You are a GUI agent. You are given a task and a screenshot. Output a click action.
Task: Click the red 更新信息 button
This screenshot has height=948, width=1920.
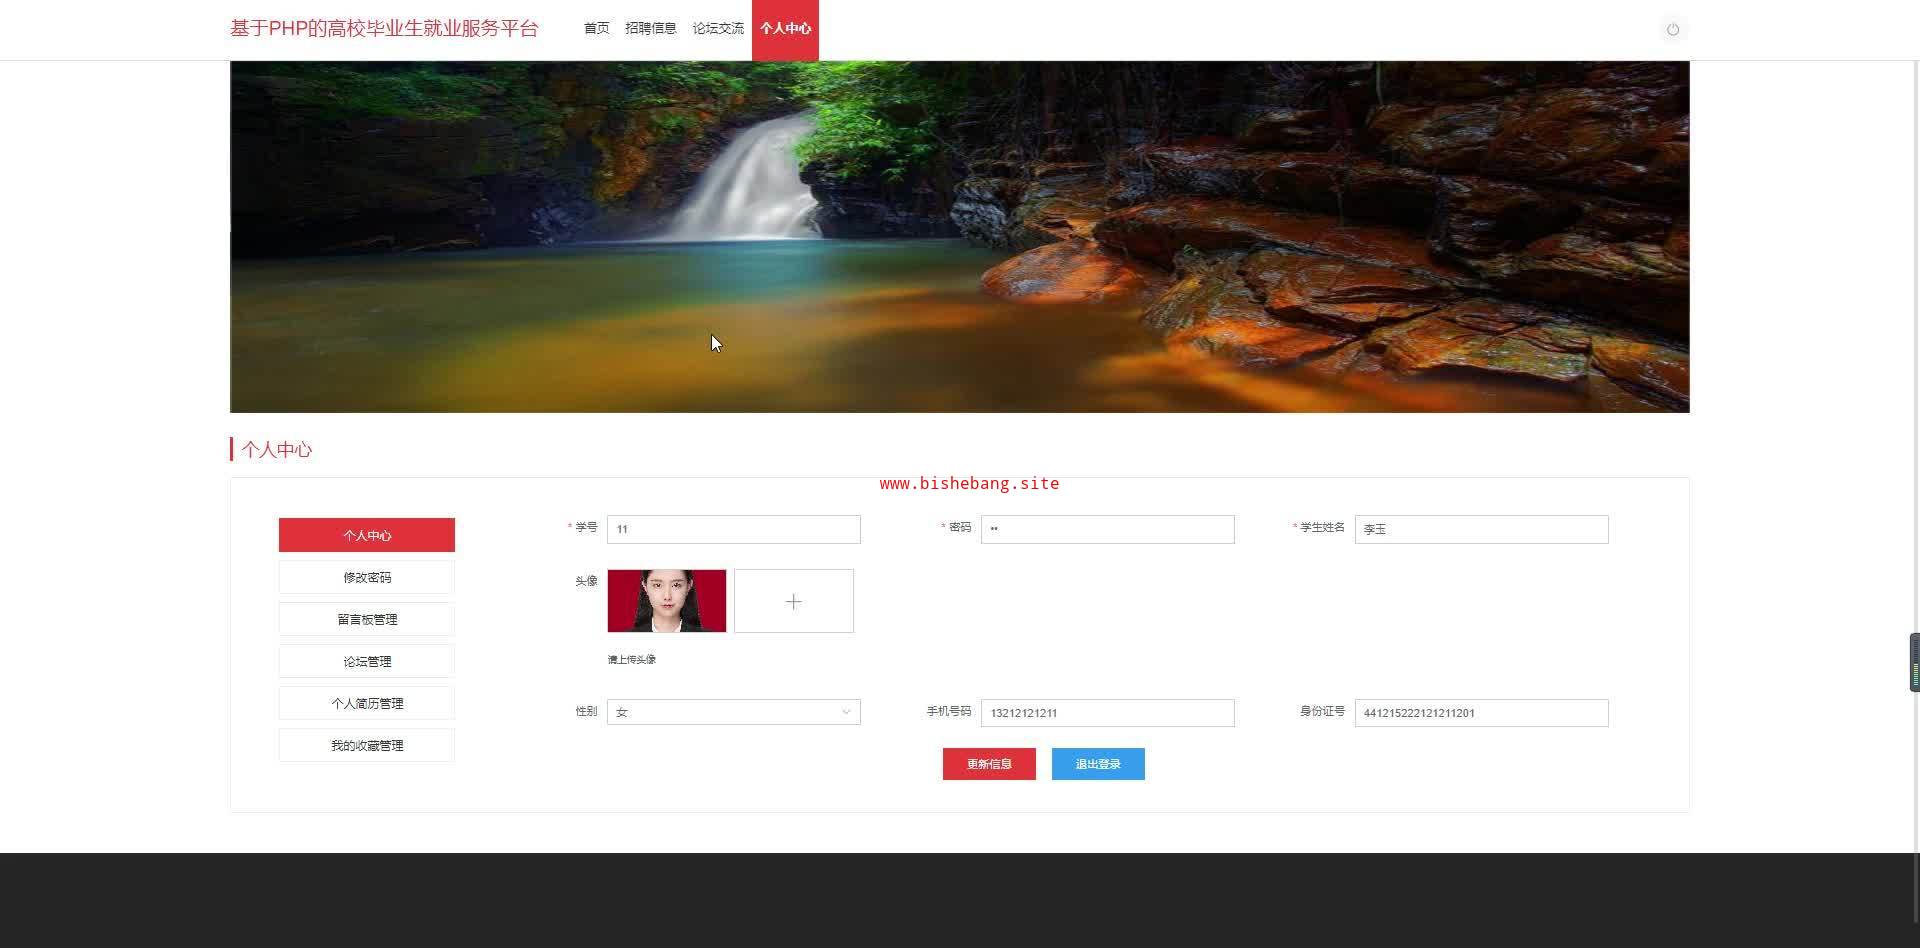click(989, 764)
